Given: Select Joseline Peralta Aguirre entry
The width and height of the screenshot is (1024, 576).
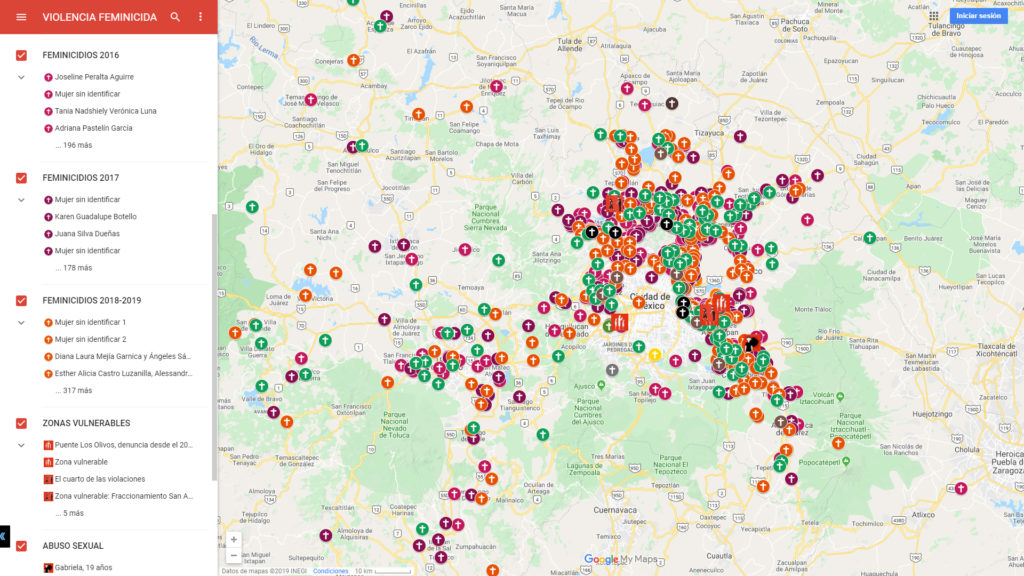Looking at the screenshot, I should [x=94, y=76].
